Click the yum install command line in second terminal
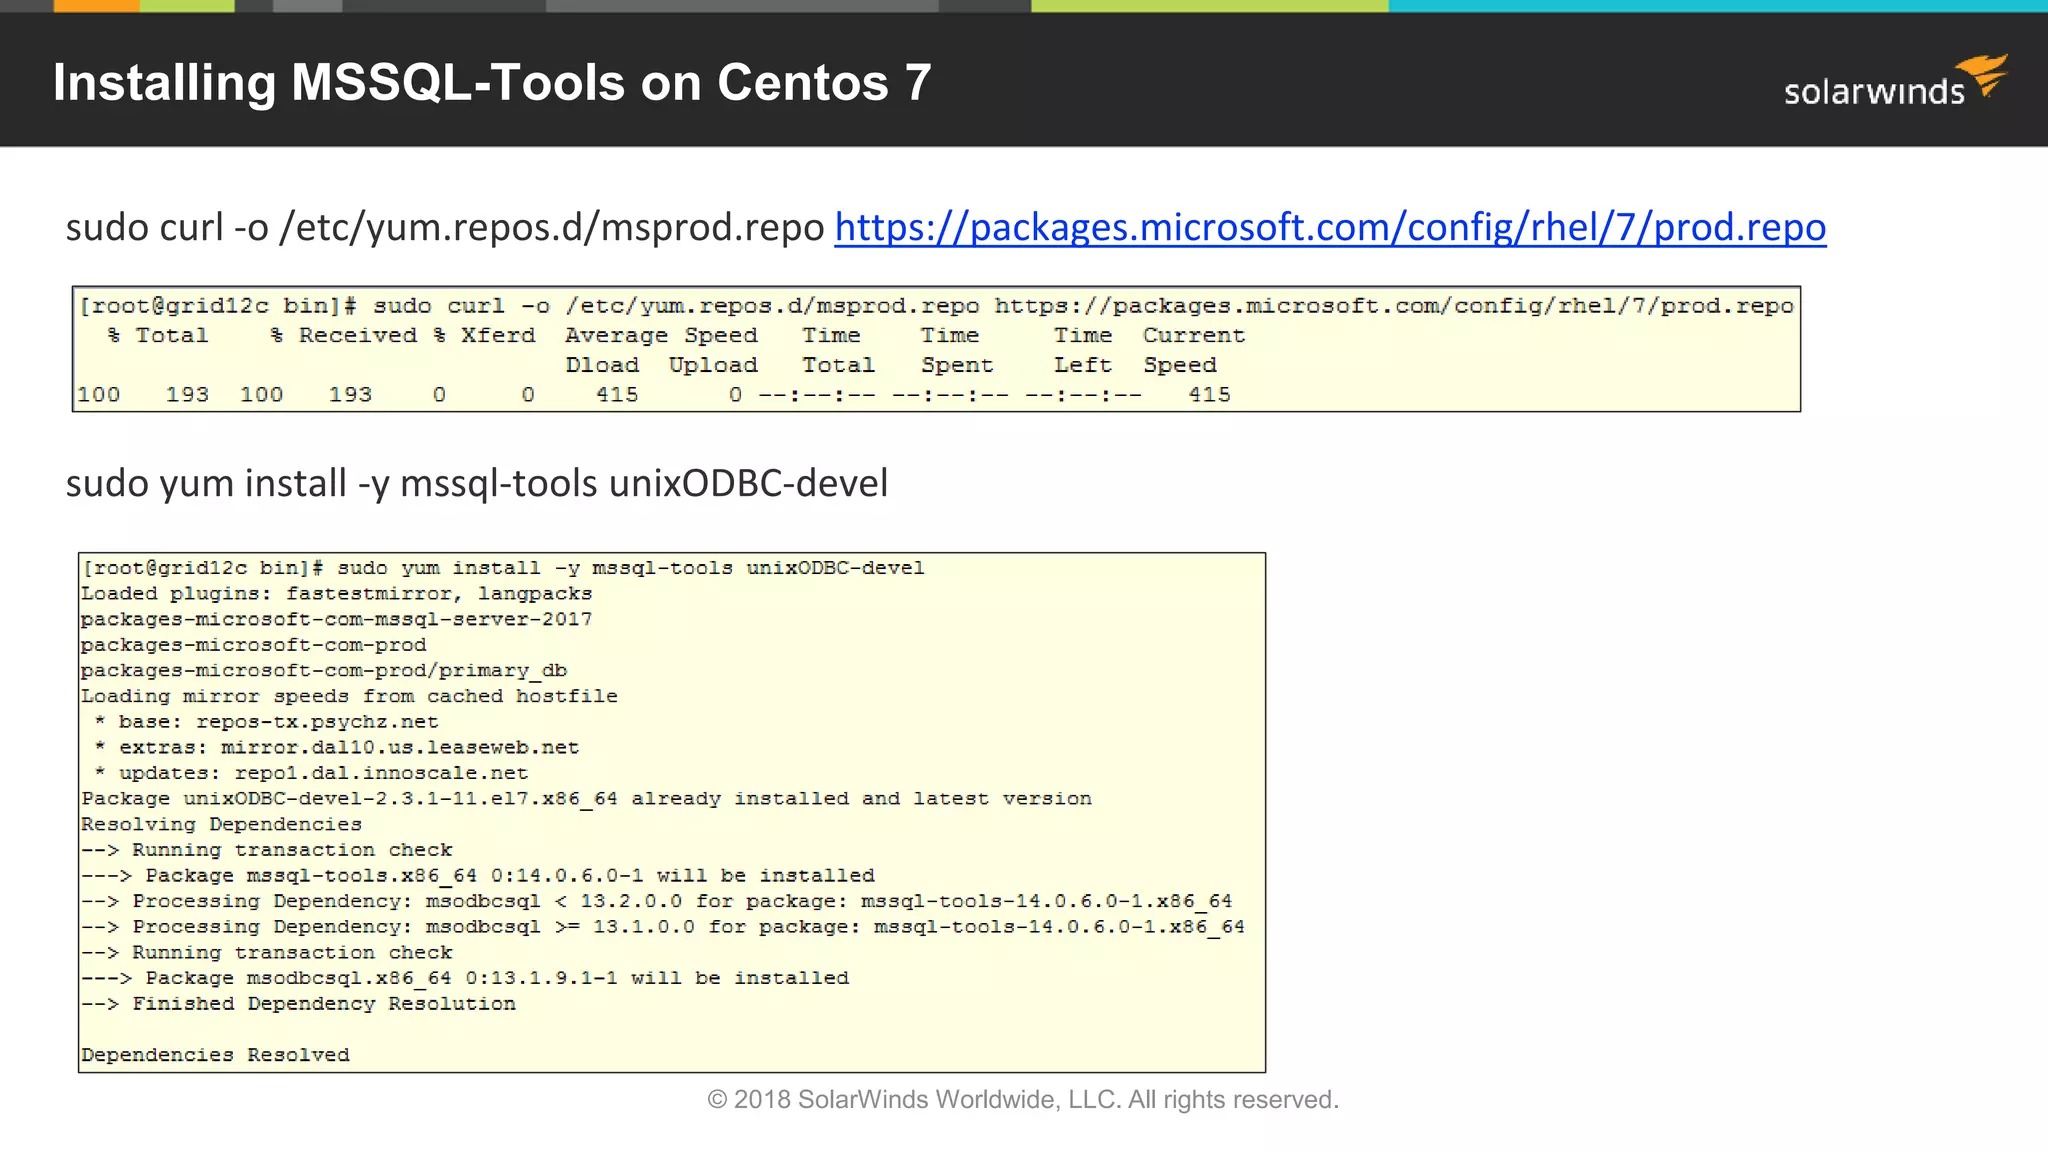The image size is (2048, 1152). click(503, 568)
